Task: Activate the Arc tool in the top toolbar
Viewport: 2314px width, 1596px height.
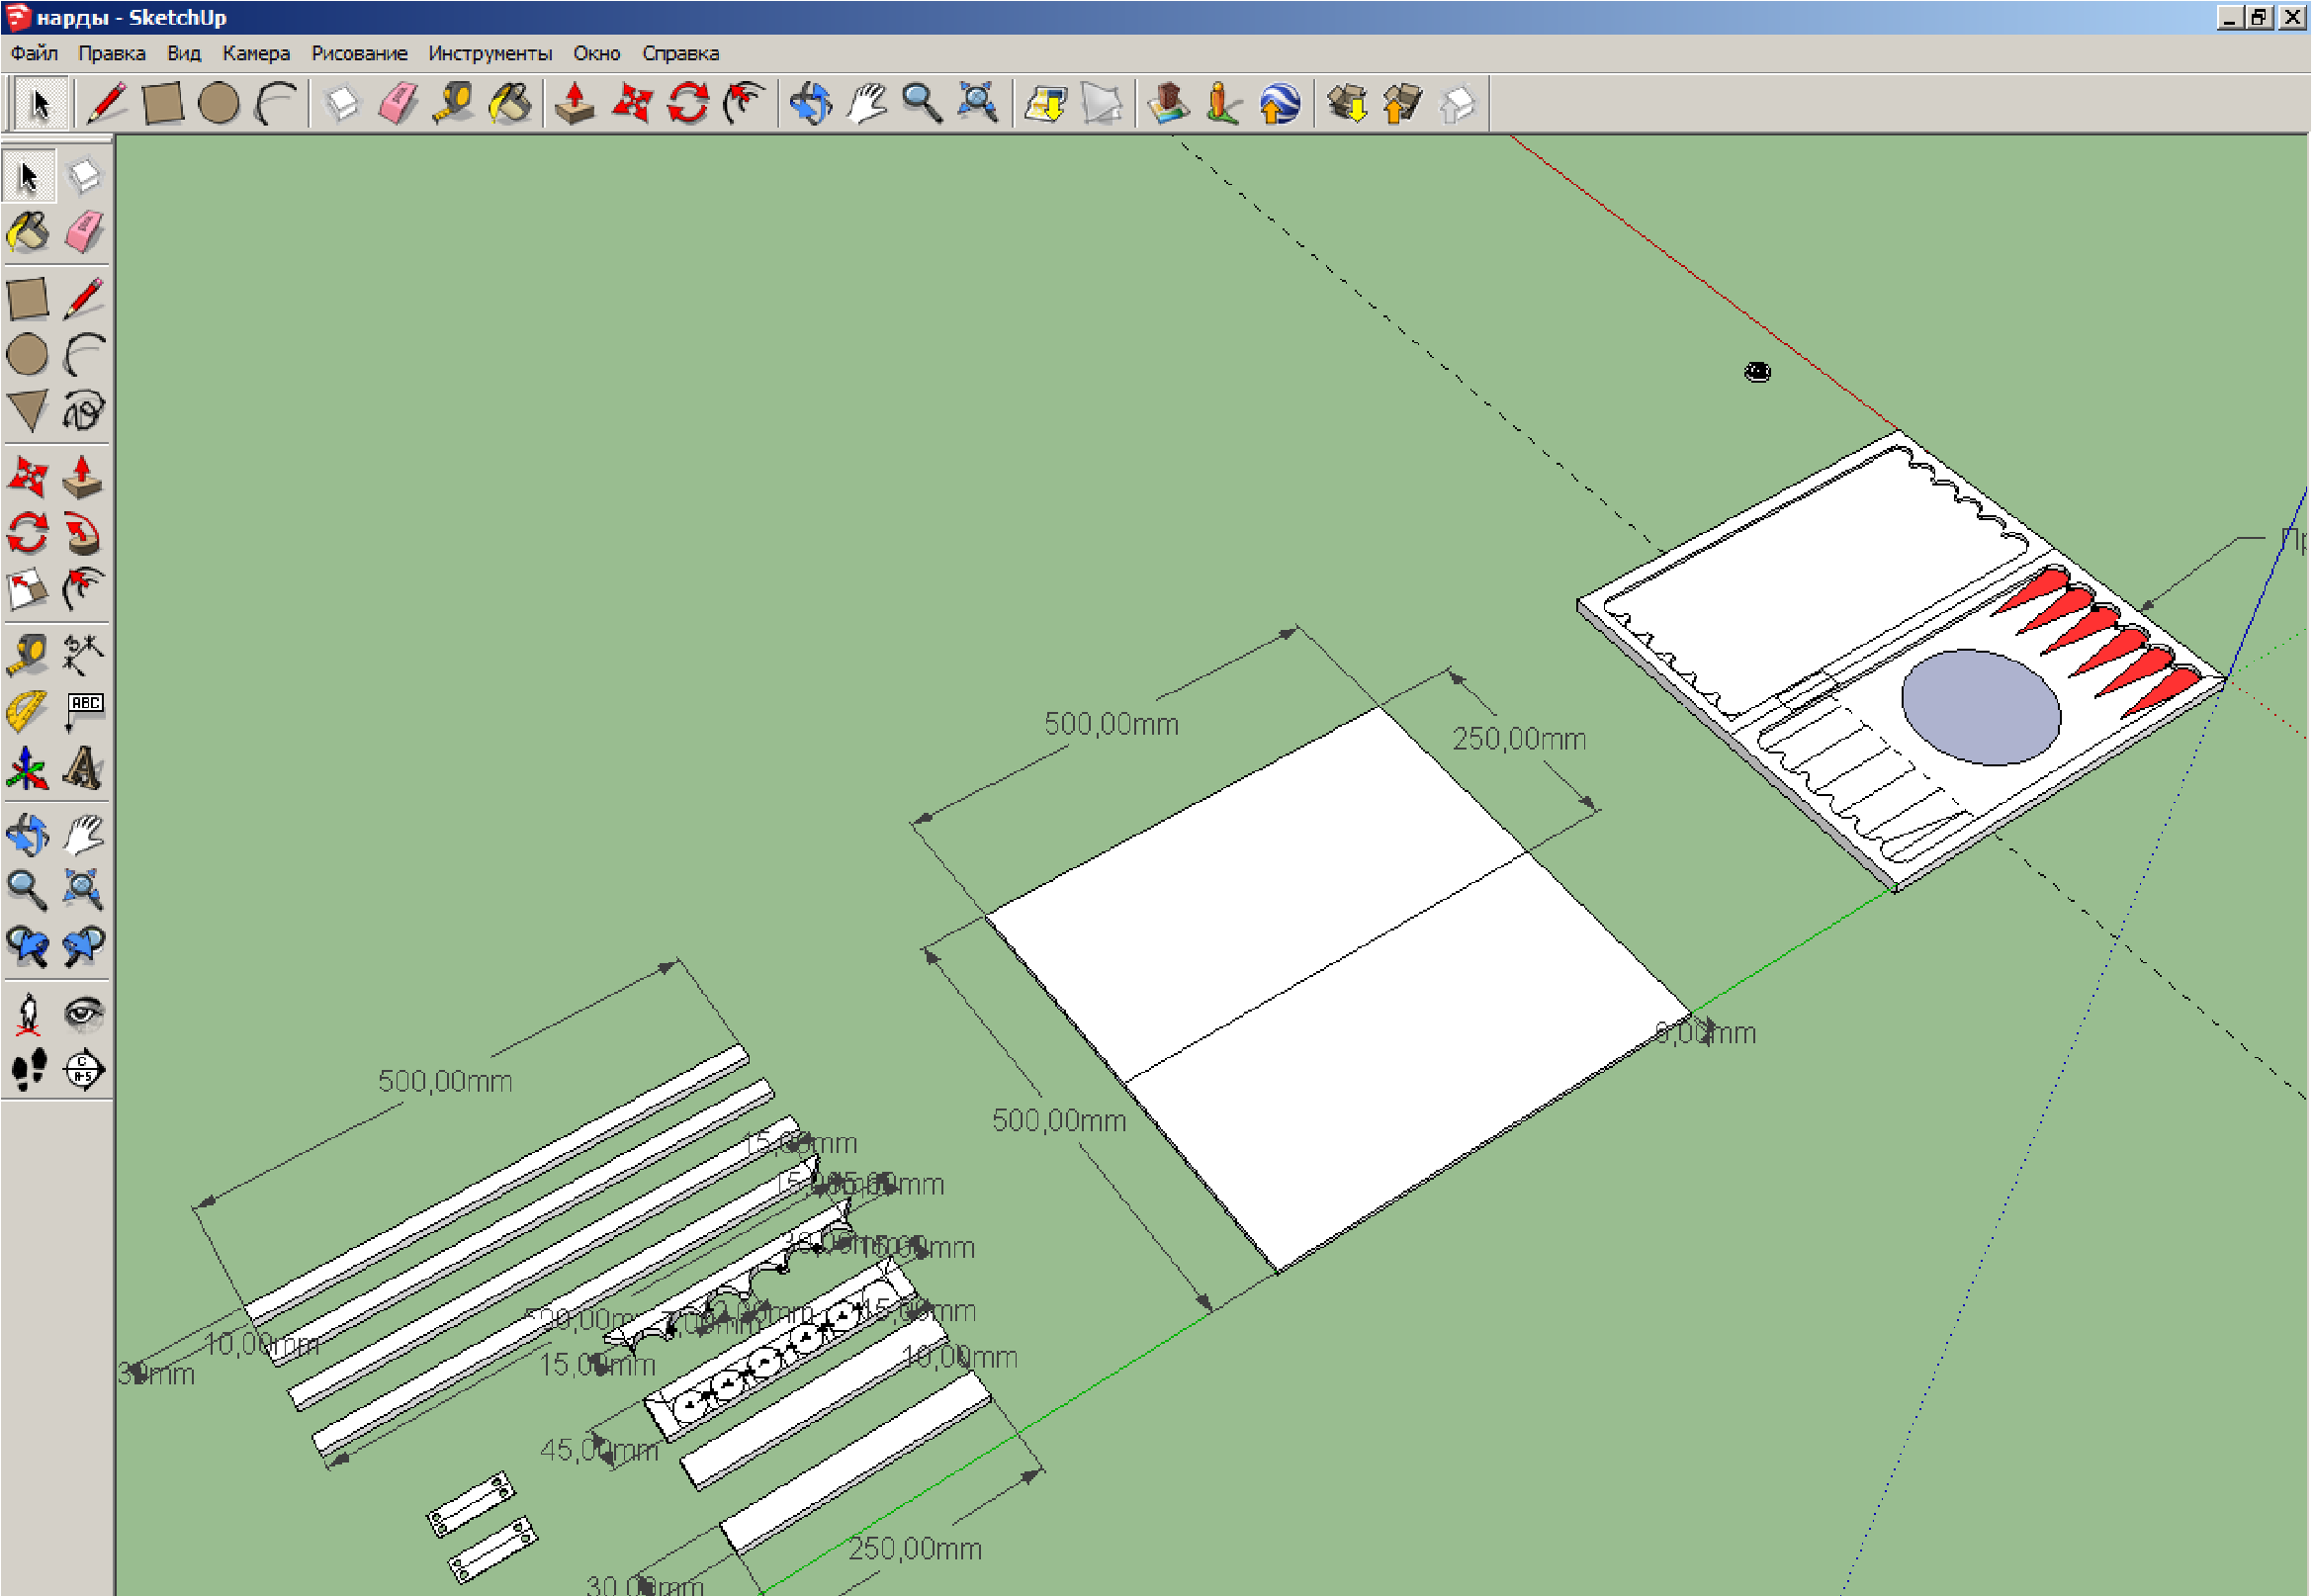Action: point(275,103)
